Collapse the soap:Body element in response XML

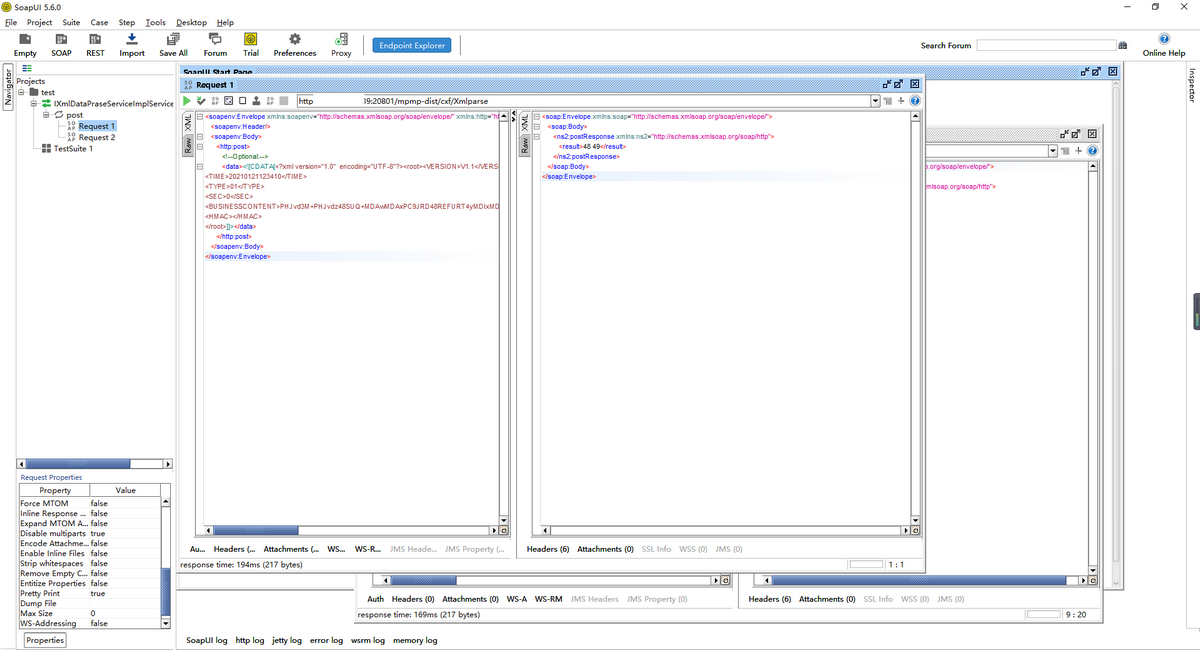point(537,127)
